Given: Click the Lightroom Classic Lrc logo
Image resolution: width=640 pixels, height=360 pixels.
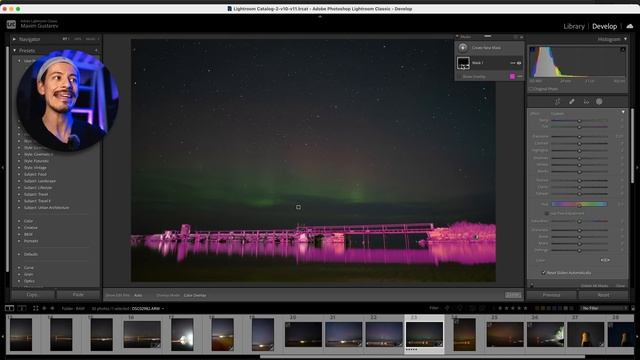Looking at the screenshot, I should [11, 24].
